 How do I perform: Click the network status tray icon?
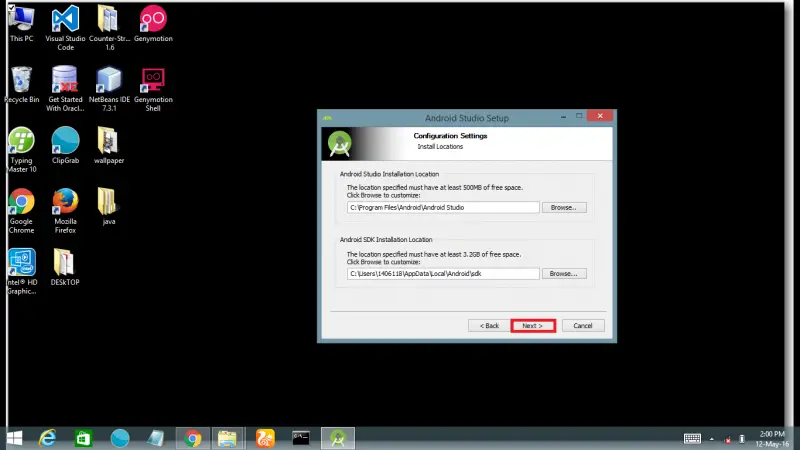[x=728, y=439]
